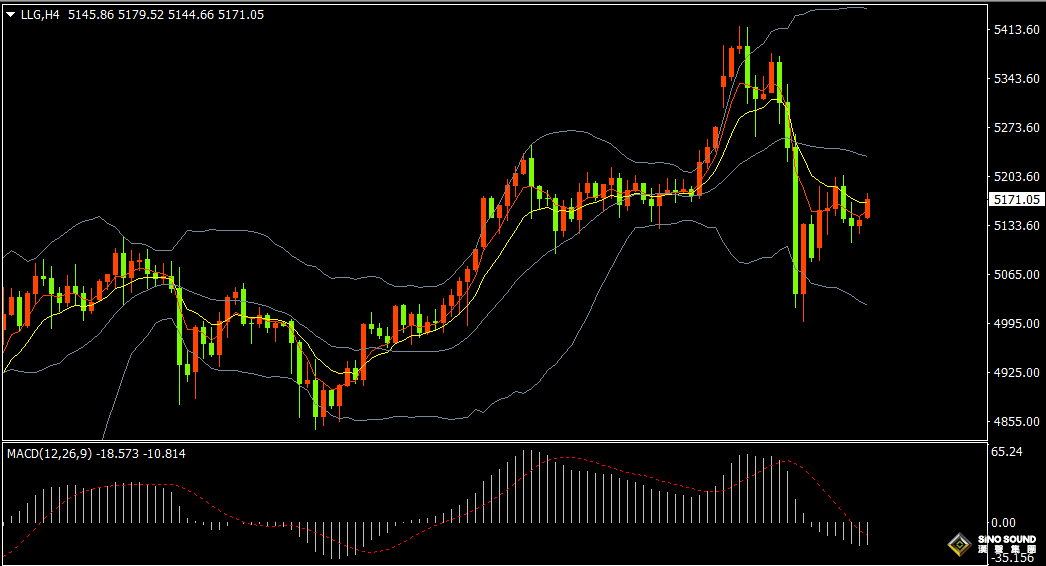Click the 4995.00 price axis label

pos(1015,324)
